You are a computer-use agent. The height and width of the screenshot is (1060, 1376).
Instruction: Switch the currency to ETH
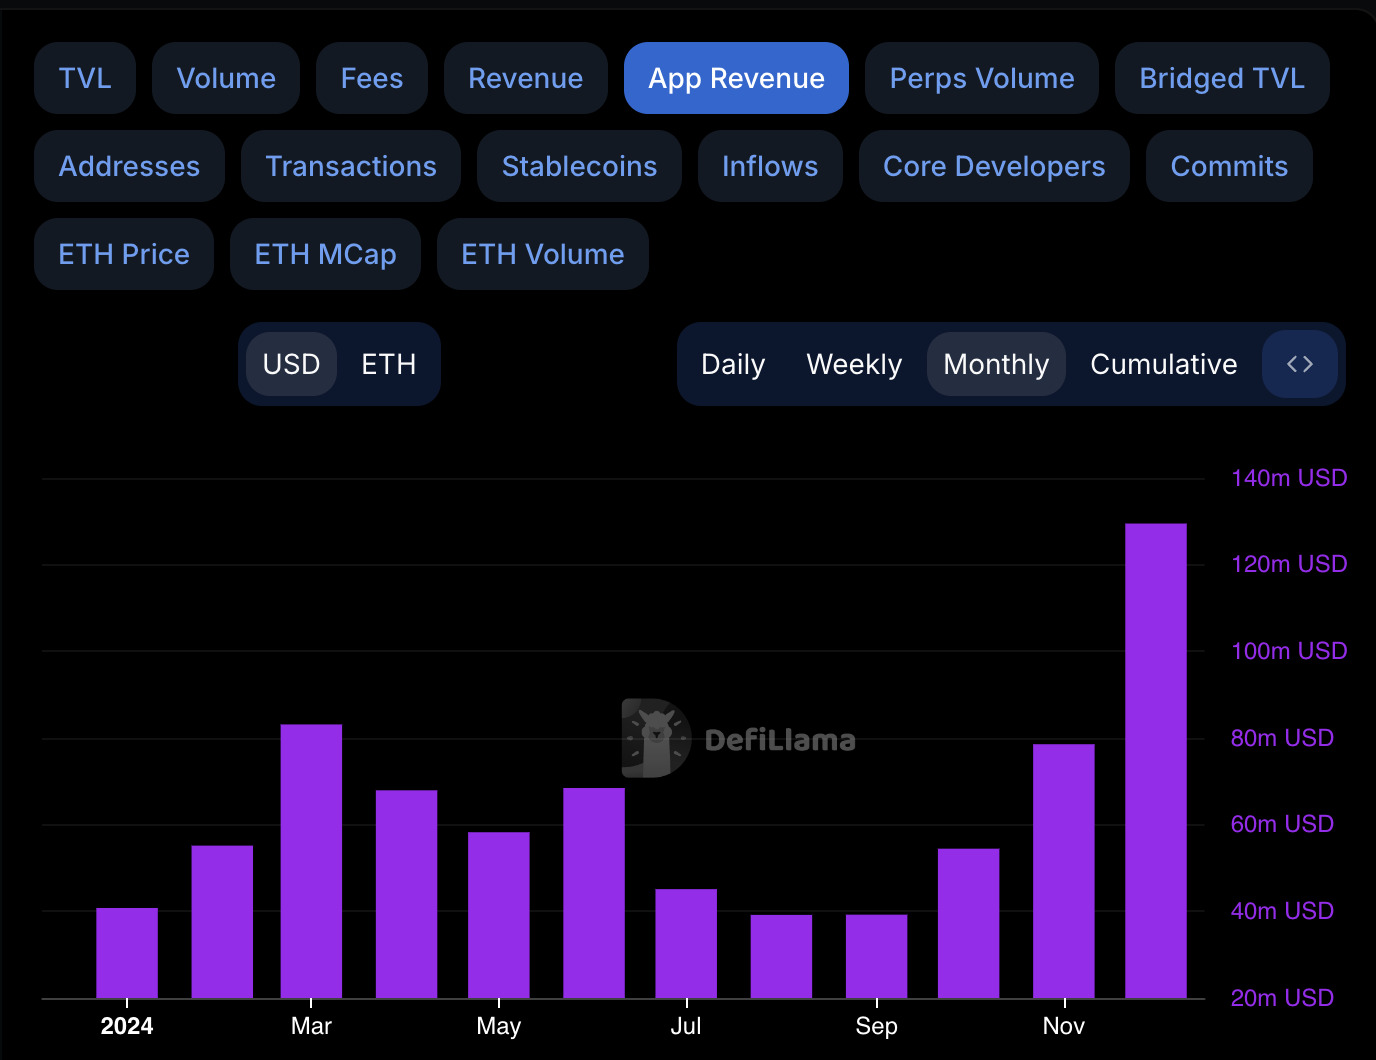(388, 364)
